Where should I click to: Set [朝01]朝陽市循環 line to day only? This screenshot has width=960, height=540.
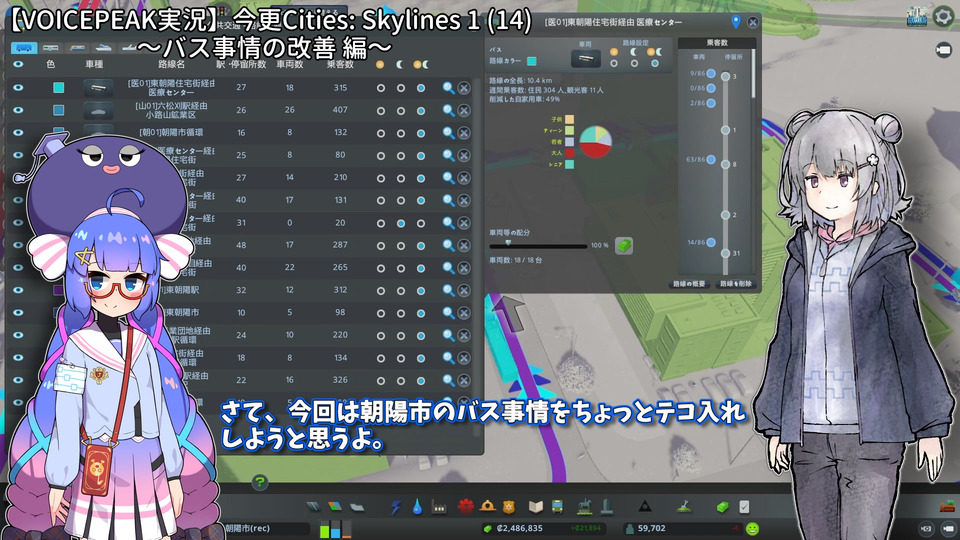381,133
